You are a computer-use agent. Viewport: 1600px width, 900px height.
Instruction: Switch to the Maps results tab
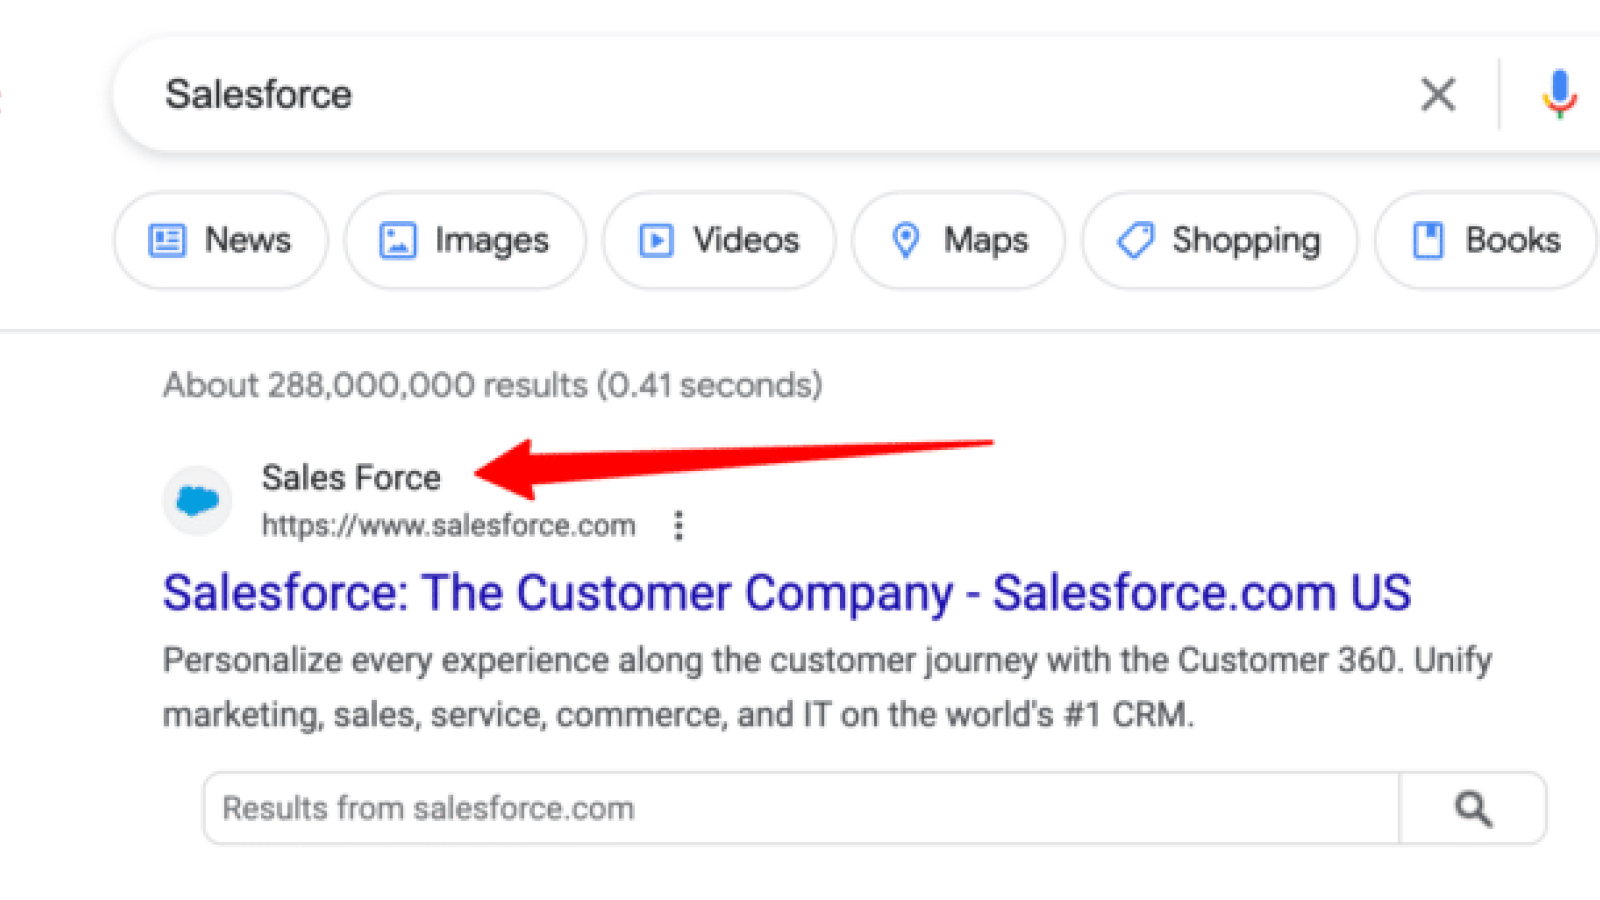959,241
